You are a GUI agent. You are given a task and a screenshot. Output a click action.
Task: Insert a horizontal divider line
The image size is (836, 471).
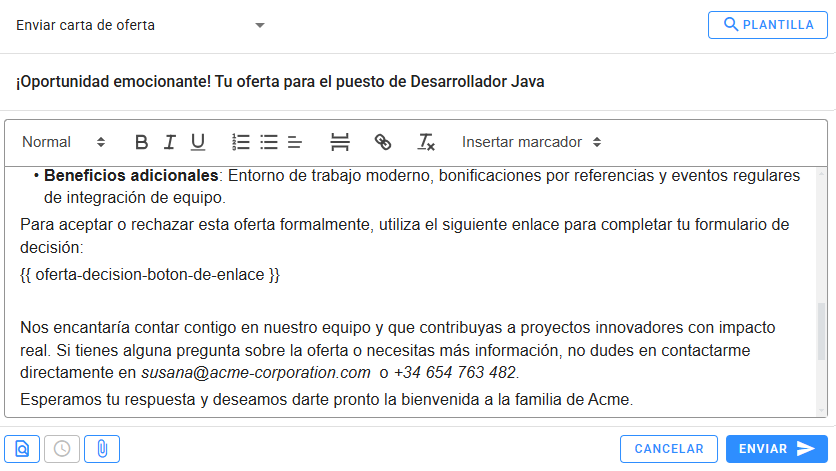[340, 142]
